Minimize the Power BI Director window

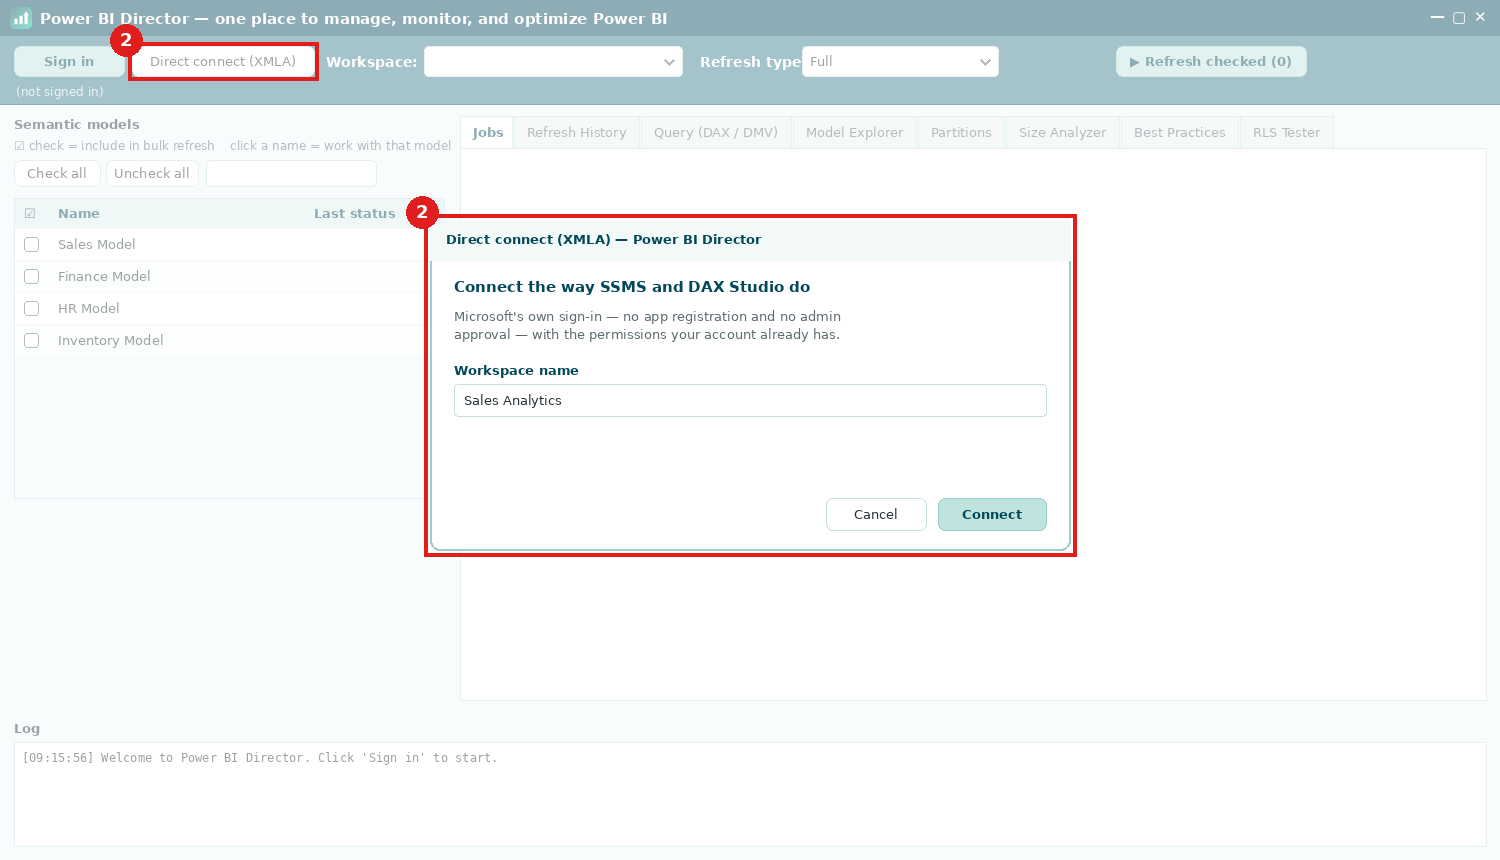point(1437,17)
